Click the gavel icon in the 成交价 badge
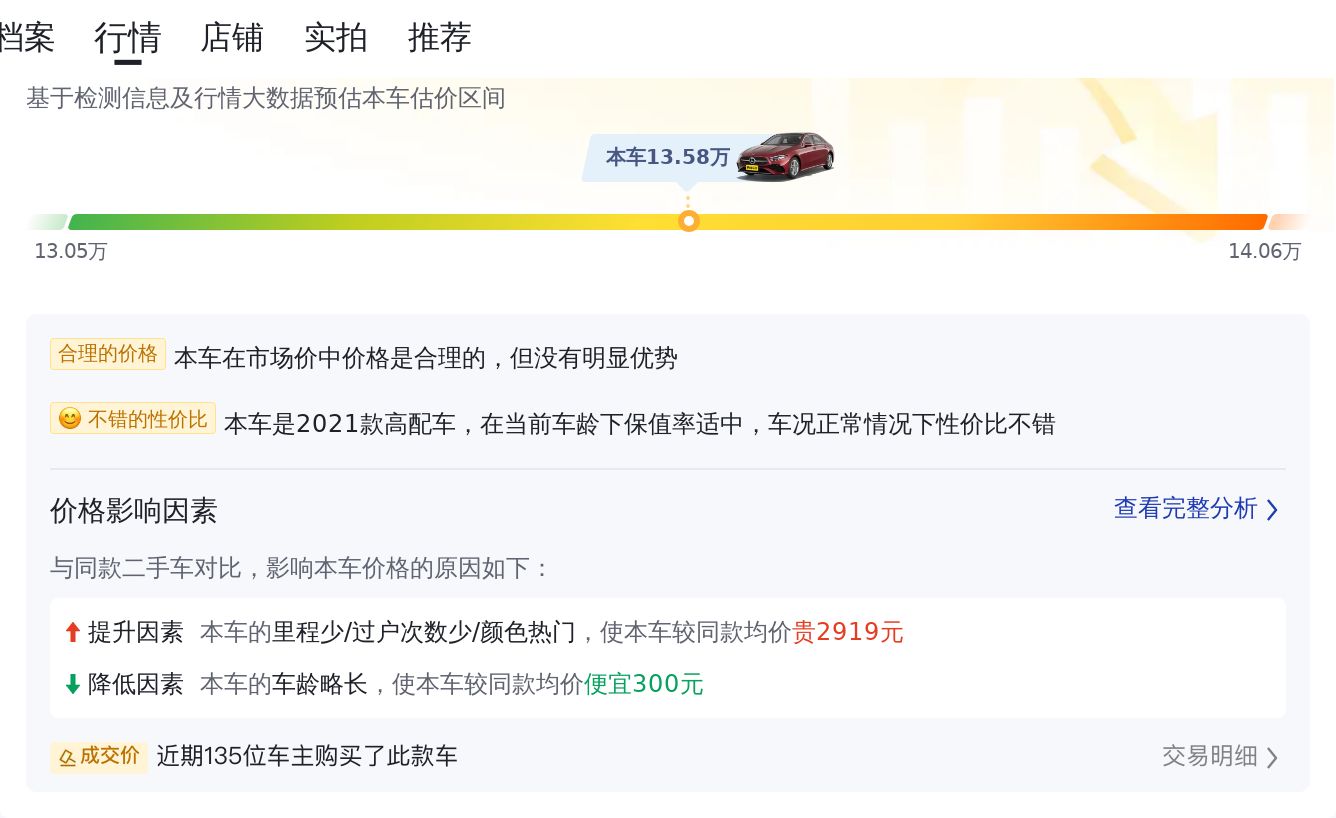This screenshot has height=818, width=1336. point(67,757)
